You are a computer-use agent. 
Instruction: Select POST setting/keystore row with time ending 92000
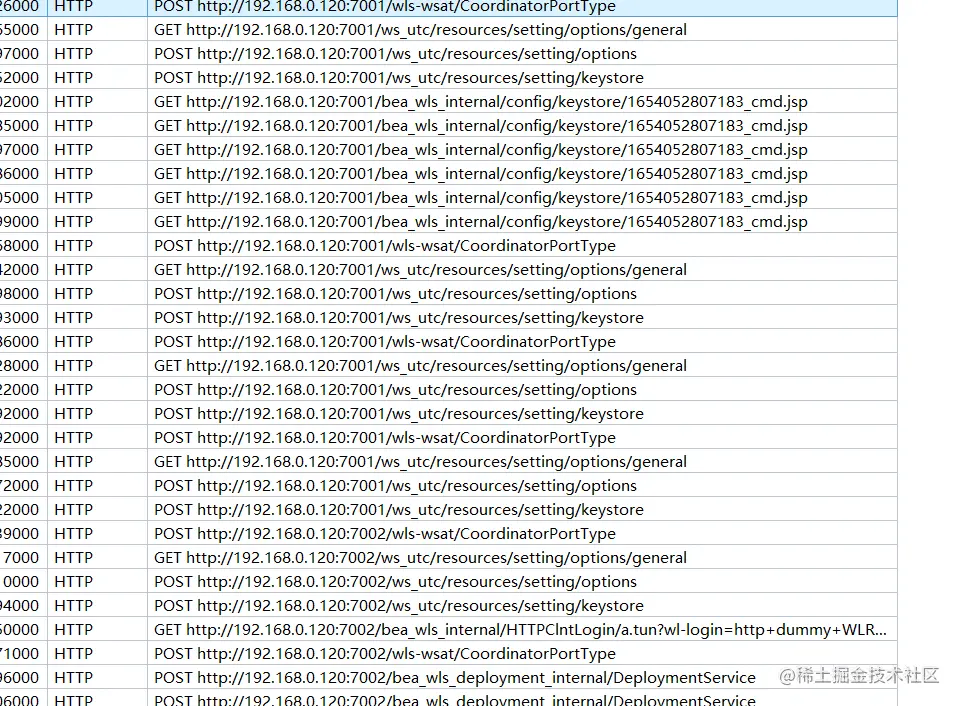[x=448, y=414]
